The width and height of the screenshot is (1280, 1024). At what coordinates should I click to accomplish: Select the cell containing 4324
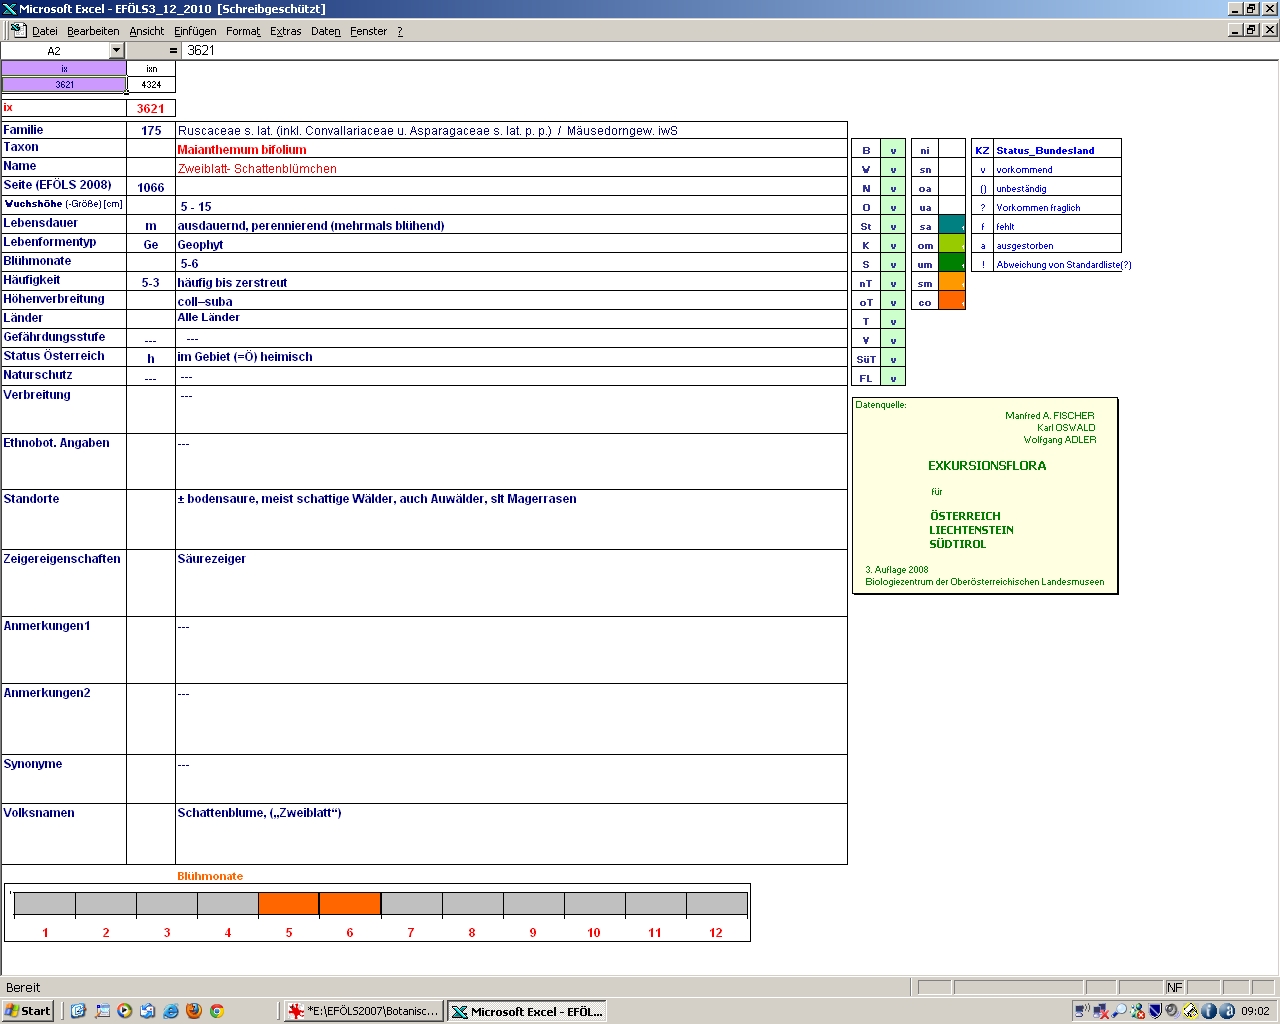(x=151, y=84)
